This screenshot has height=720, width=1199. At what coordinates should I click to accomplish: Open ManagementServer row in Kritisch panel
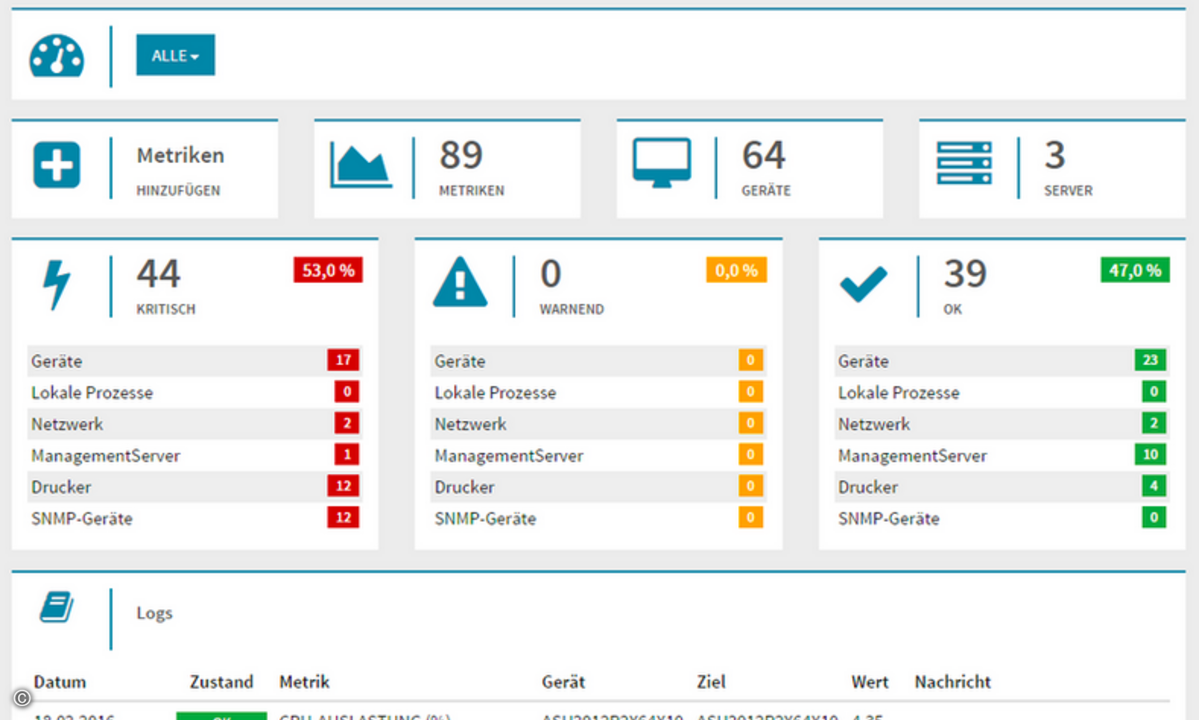194,455
